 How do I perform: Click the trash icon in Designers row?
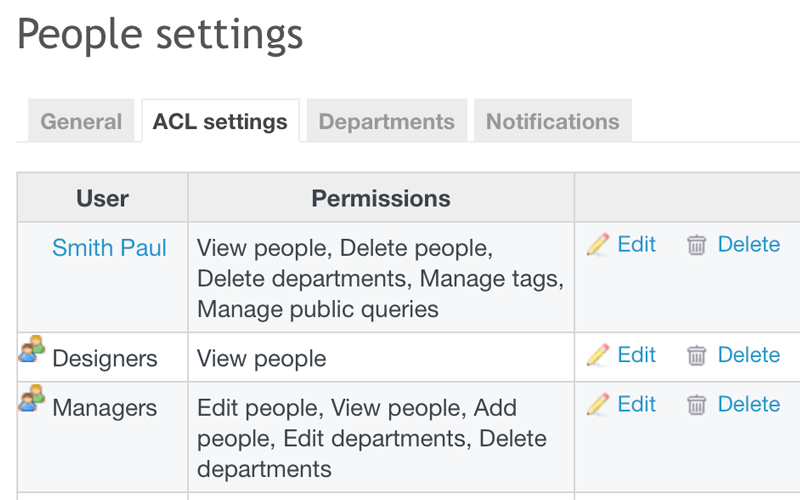(x=697, y=355)
